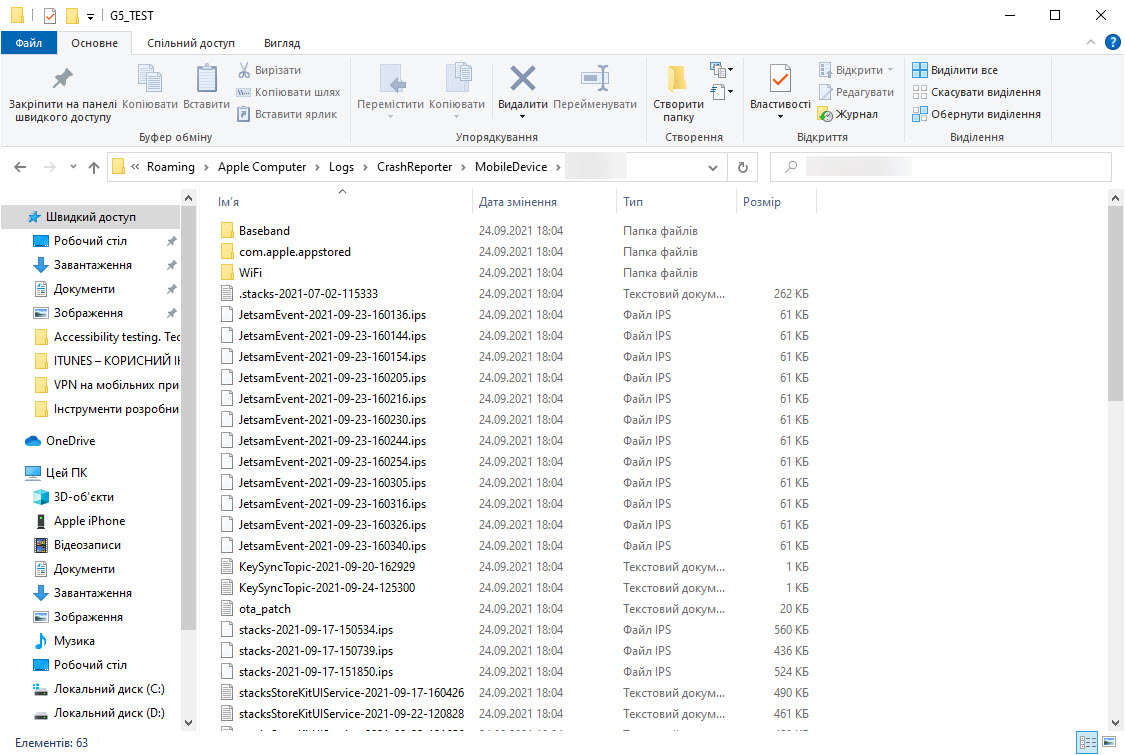Open the New item dropdown in Create group
Image resolution: width=1125 pixels, height=755 pixels.
(x=720, y=70)
